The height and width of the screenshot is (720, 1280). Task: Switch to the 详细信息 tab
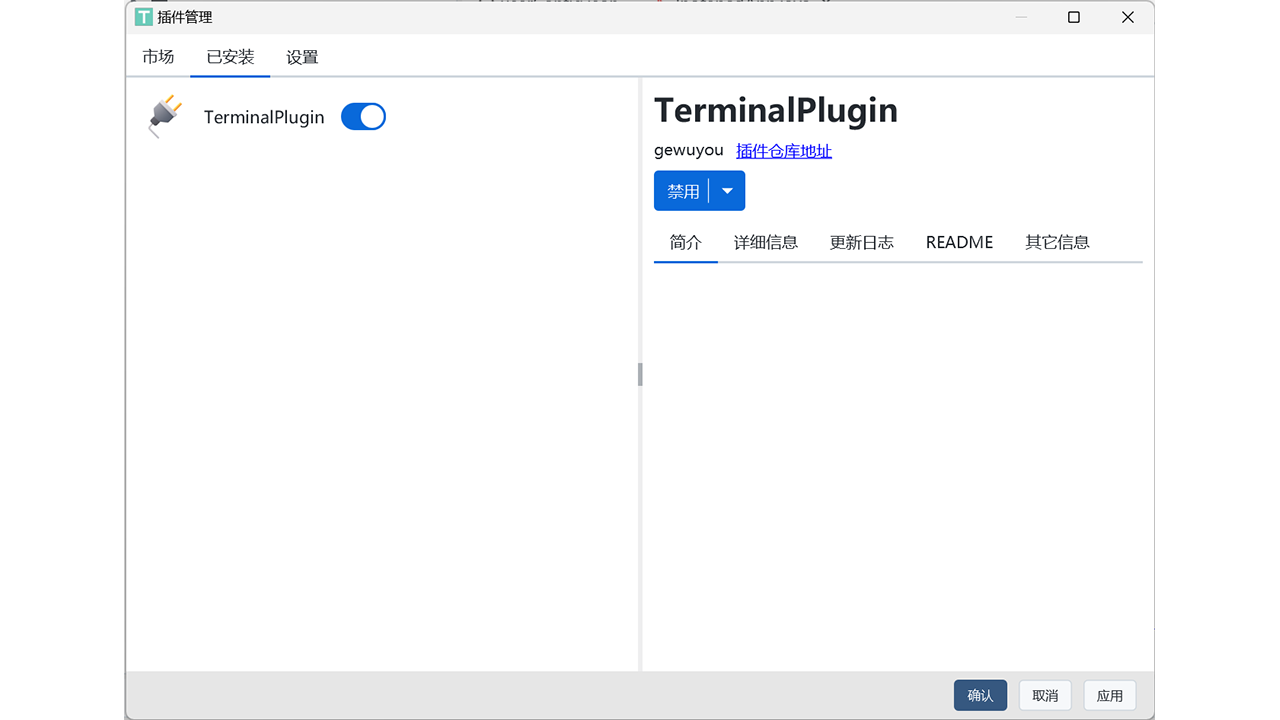click(x=765, y=242)
